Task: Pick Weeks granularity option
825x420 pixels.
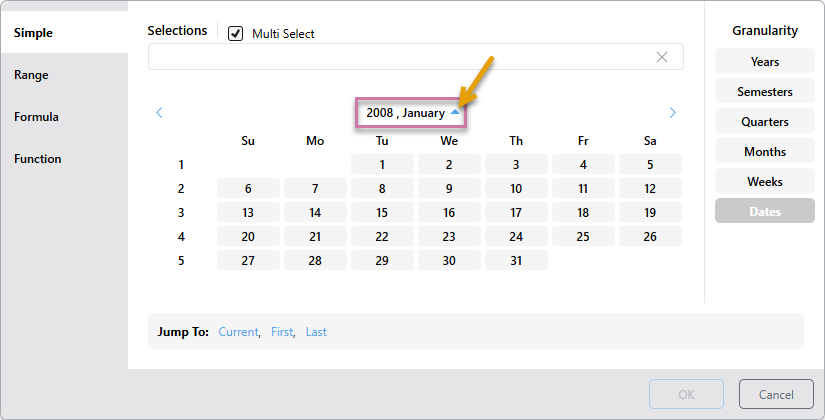Action: pos(764,182)
